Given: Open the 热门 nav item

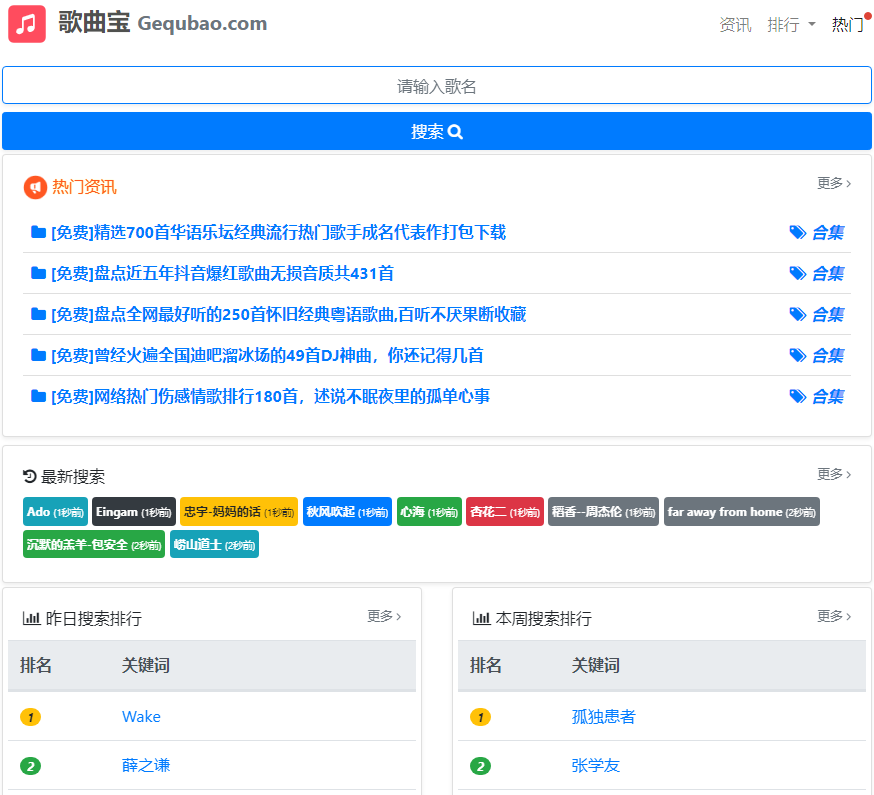Looking at the screenshot, I should (x=848, y=25).
